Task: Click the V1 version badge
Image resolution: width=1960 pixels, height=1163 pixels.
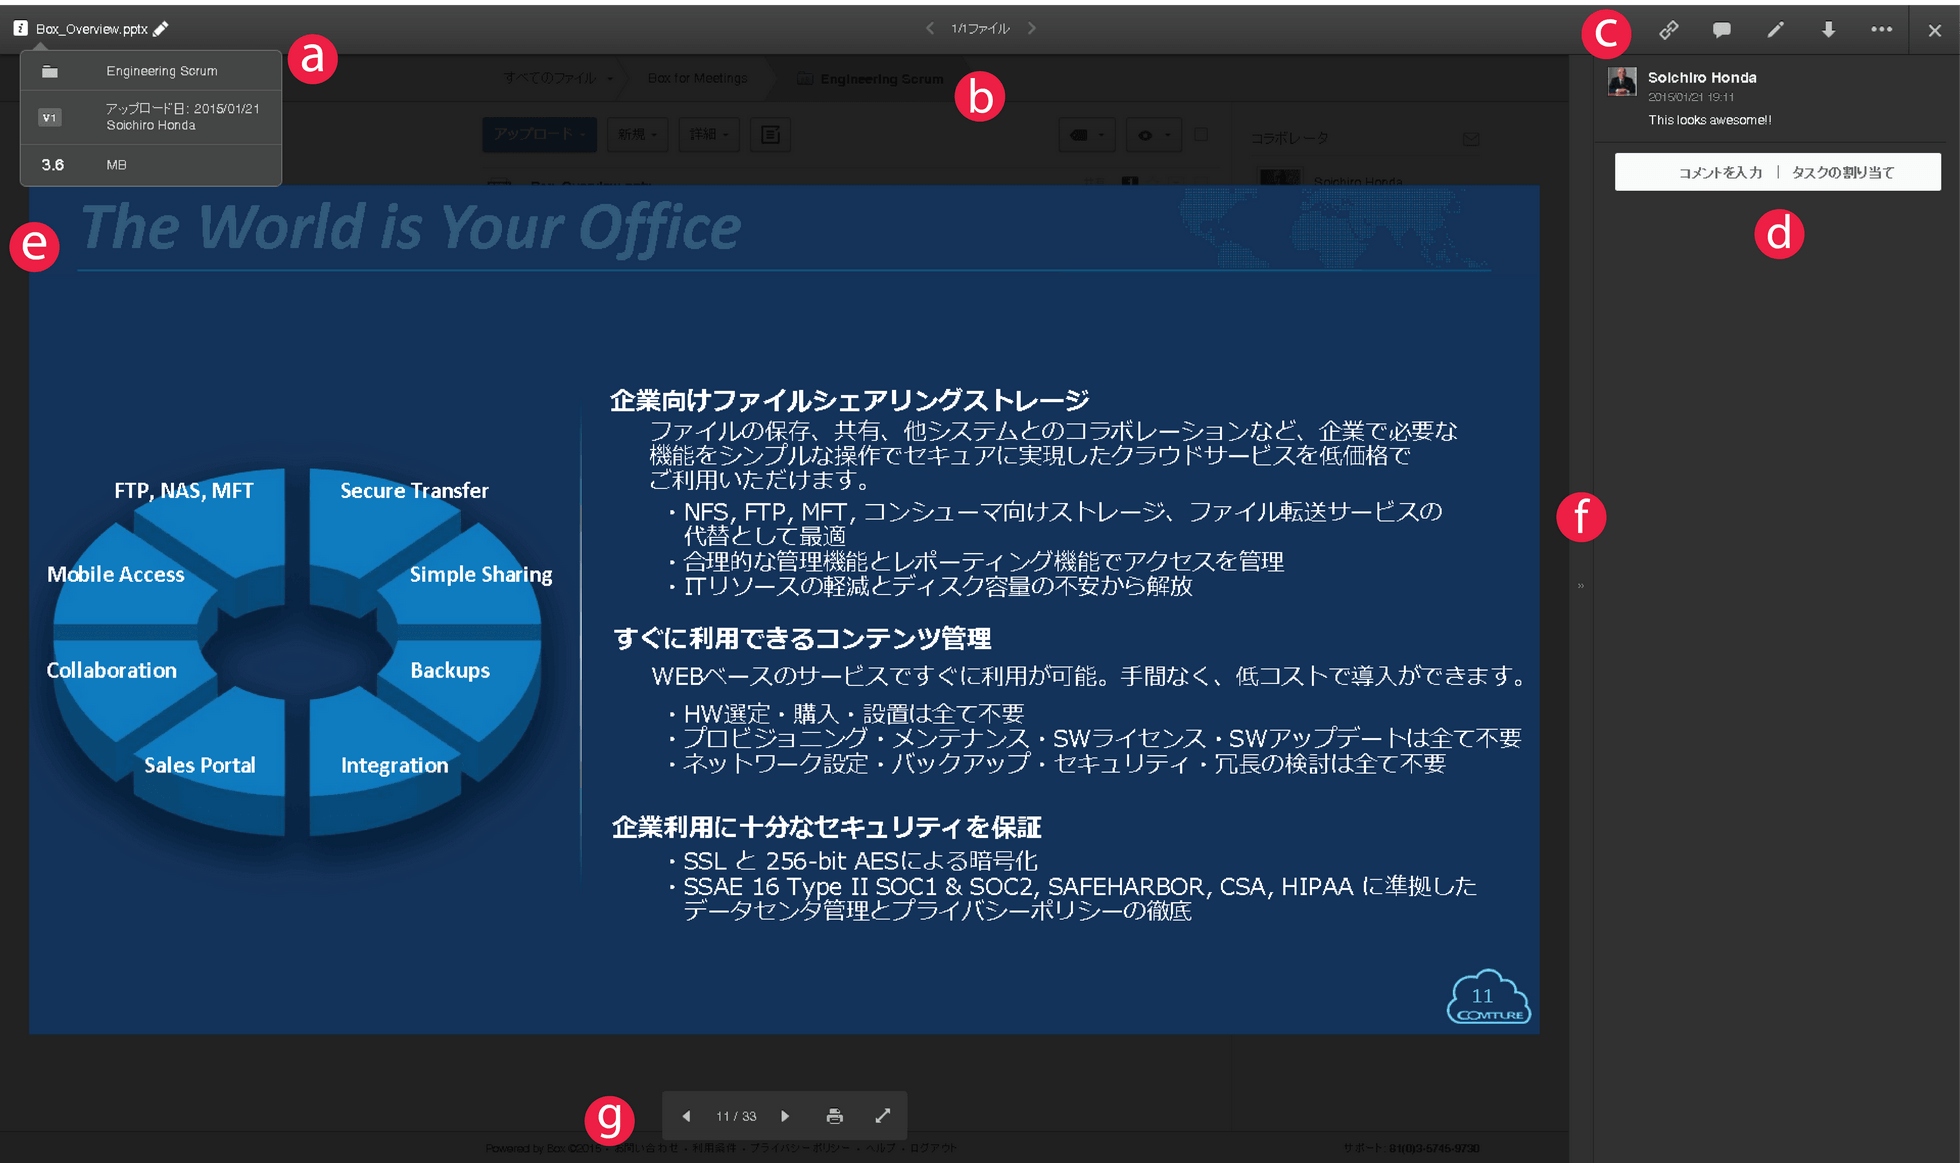Action: (x=49, y=118)
